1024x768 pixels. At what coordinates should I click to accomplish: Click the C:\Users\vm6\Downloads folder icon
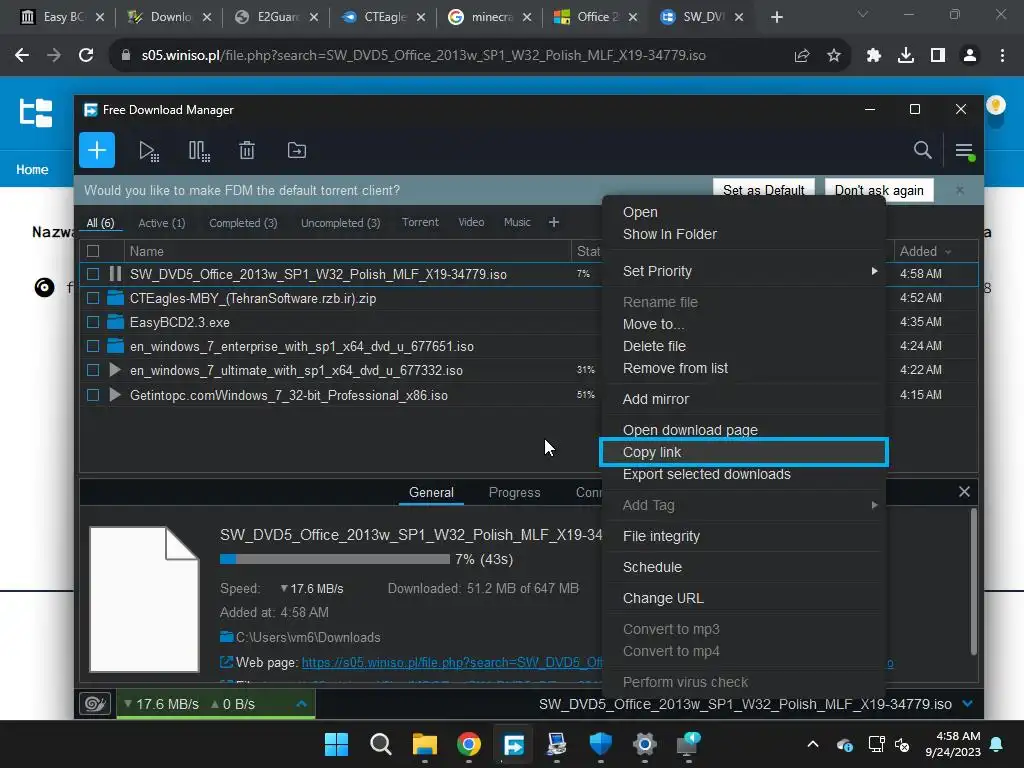click(x=227, y=637)
